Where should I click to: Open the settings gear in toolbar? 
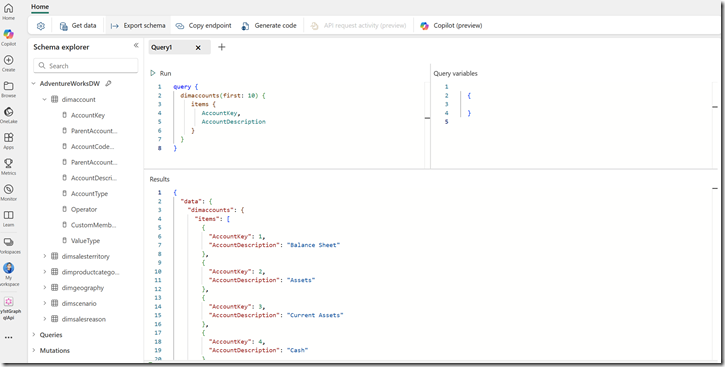pyautogui.click(x=41, y=26)
